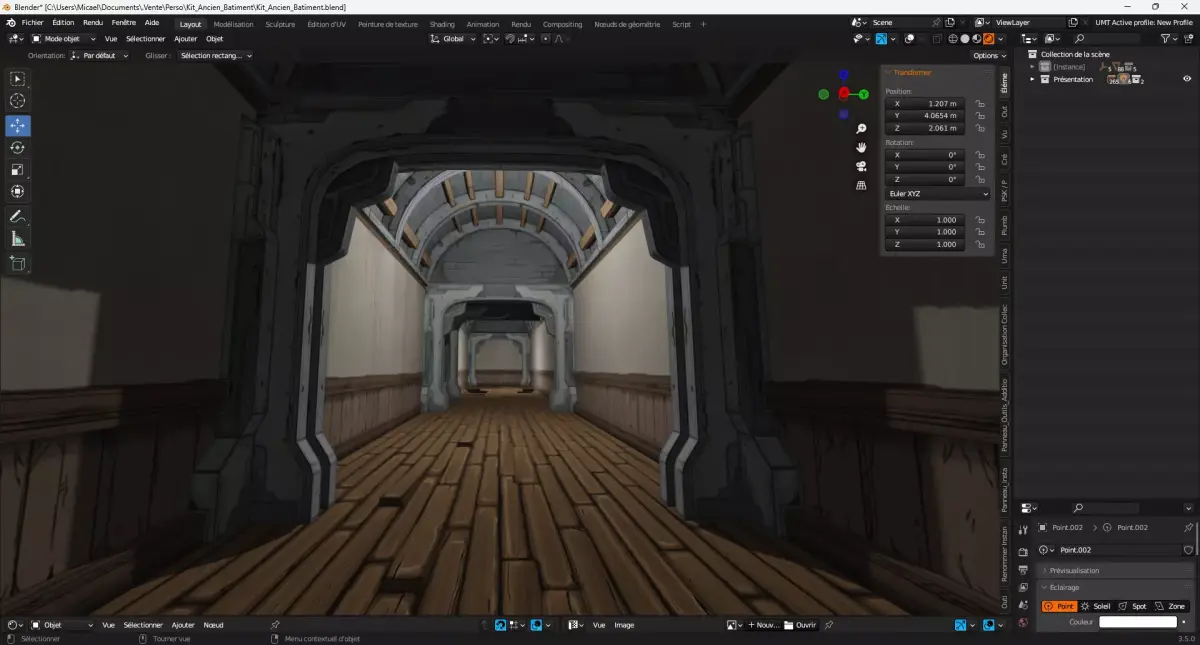Add a new scene next to Scene field
The width and height of the screenshot is (1200, 645).
coord(950,22)
